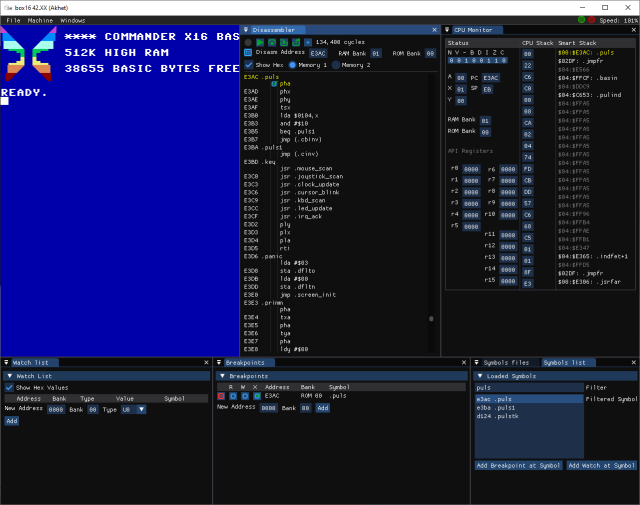Open Watch list panel dropdown triangle menu

tap(6, 363)
